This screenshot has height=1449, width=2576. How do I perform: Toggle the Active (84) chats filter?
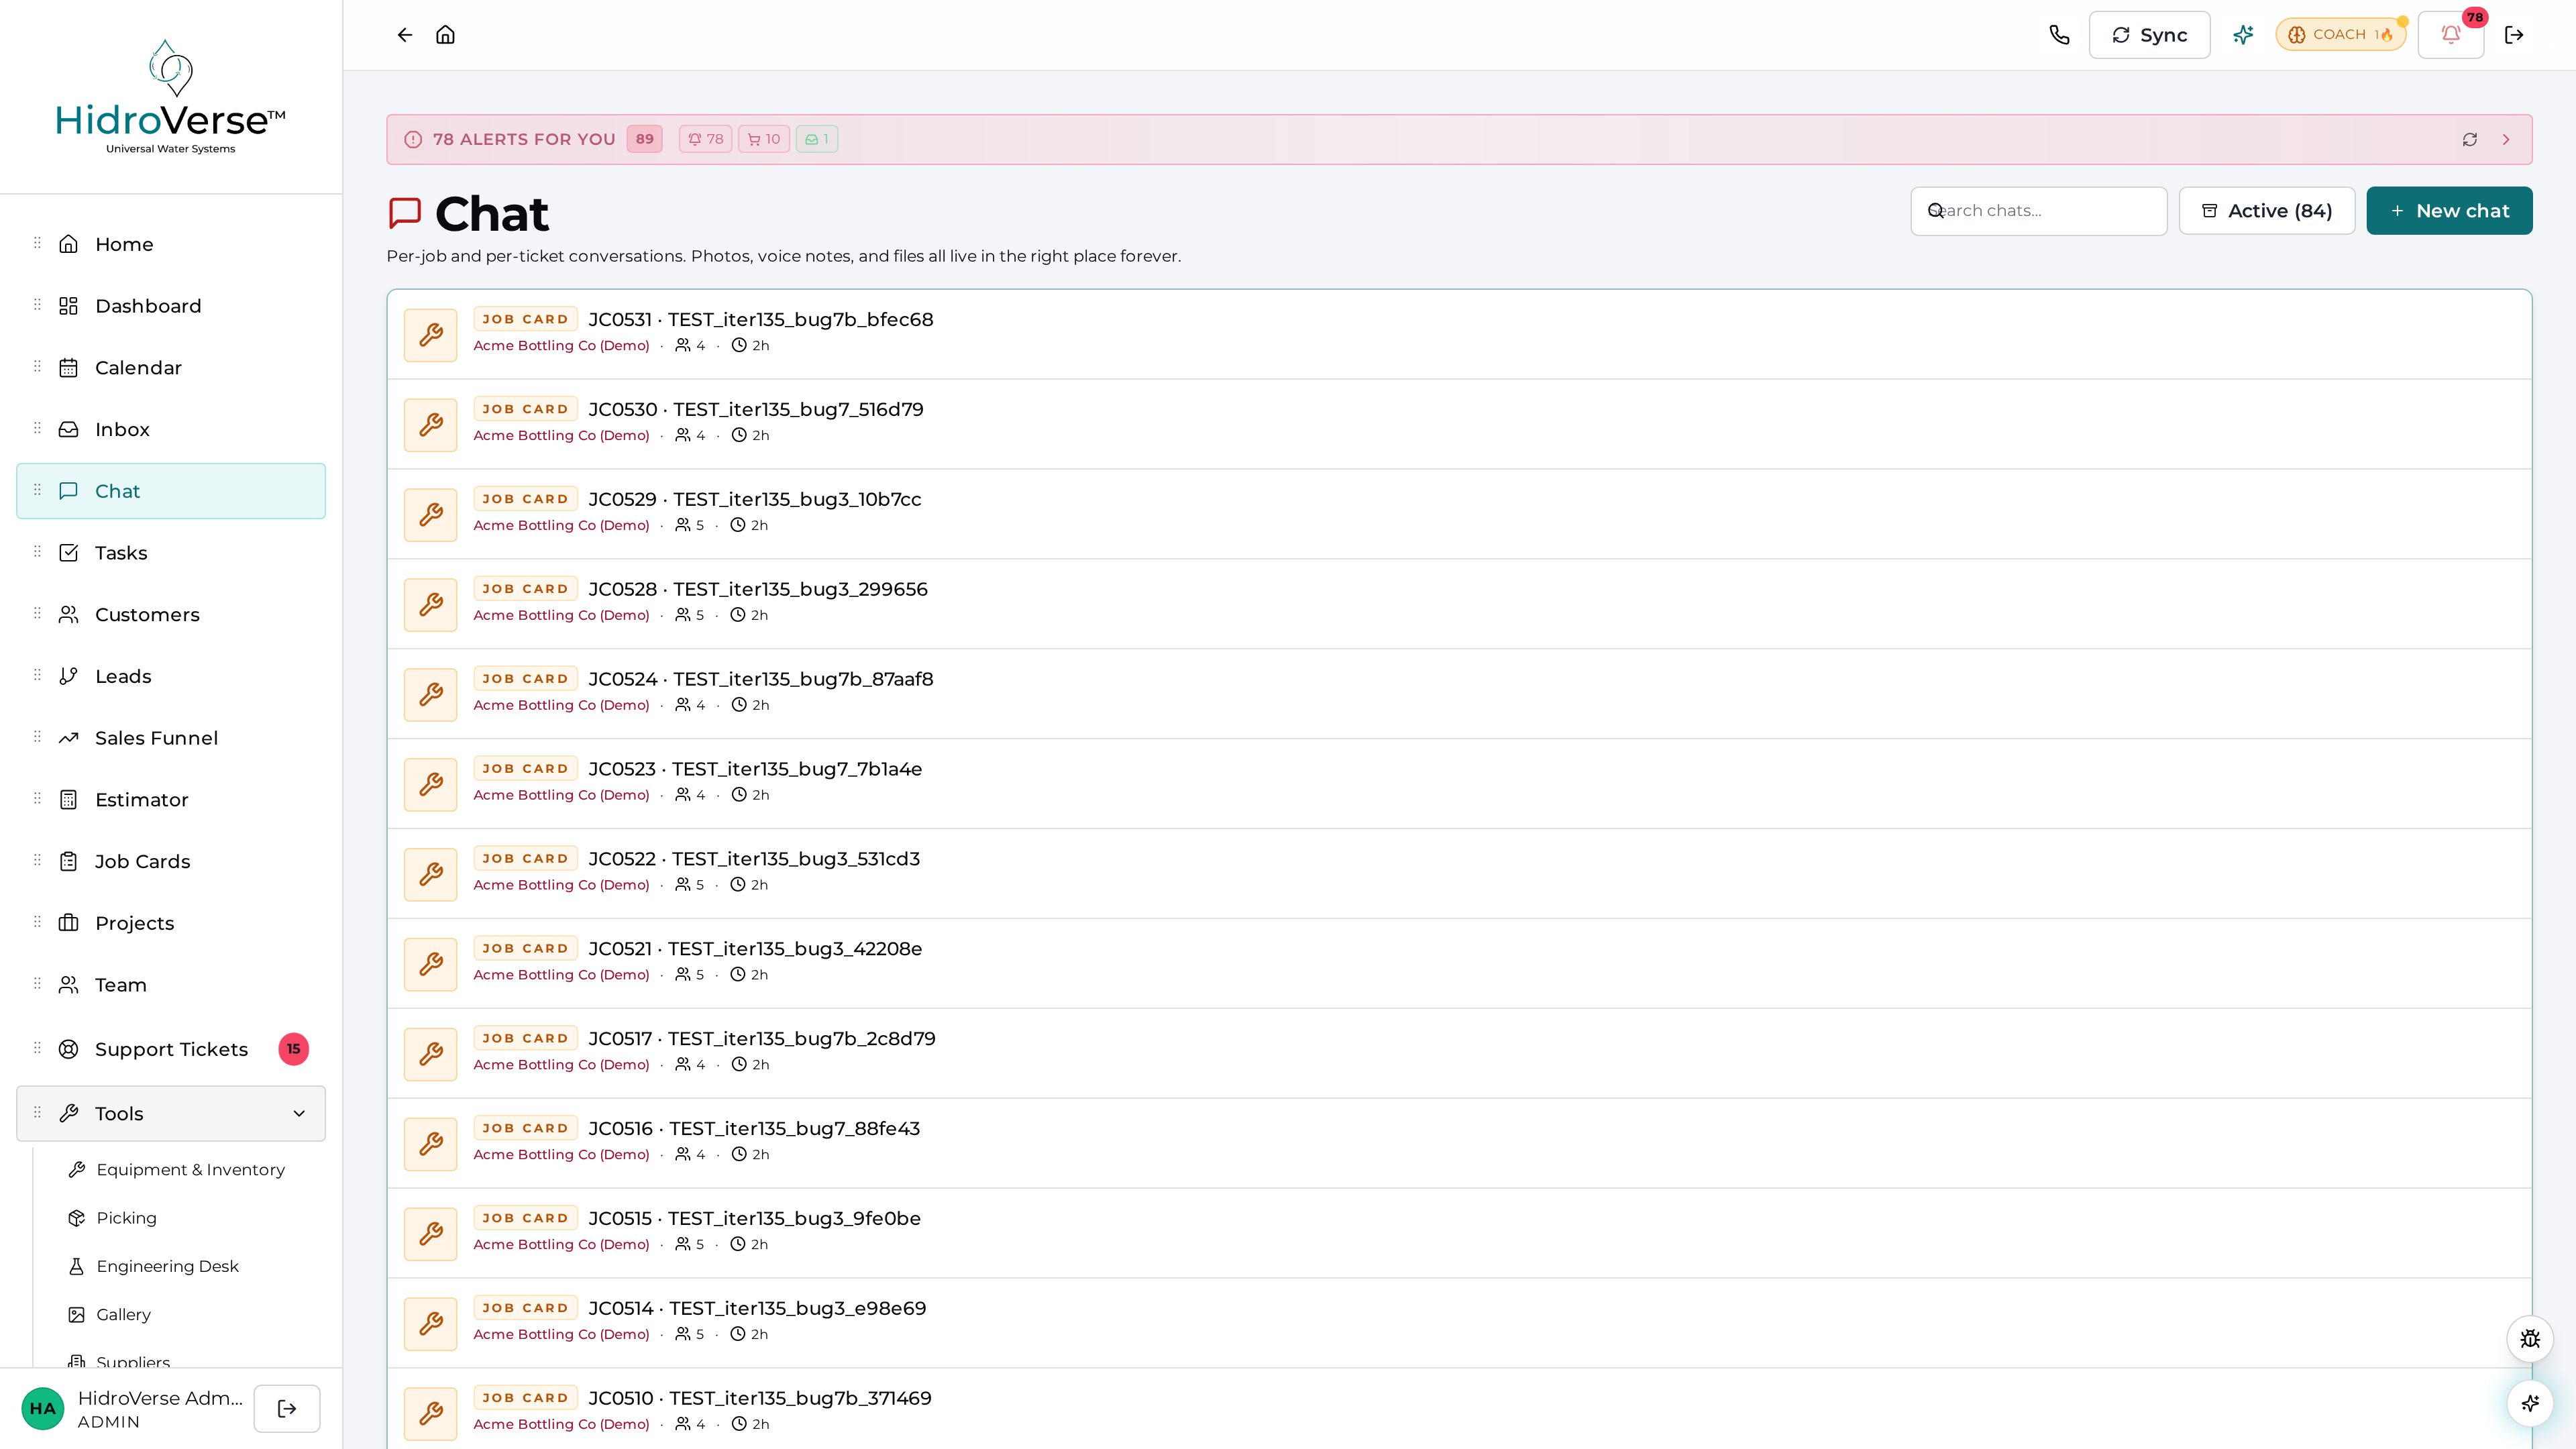(2267, 211)
